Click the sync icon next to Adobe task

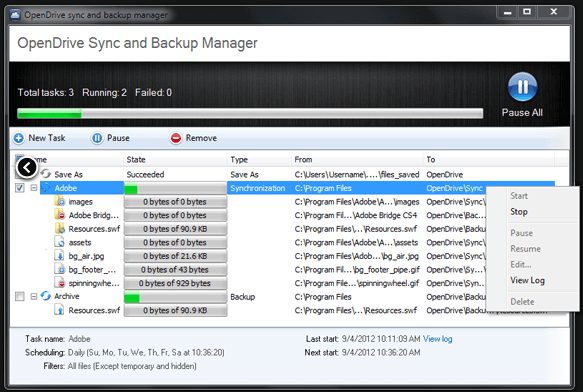46,187
